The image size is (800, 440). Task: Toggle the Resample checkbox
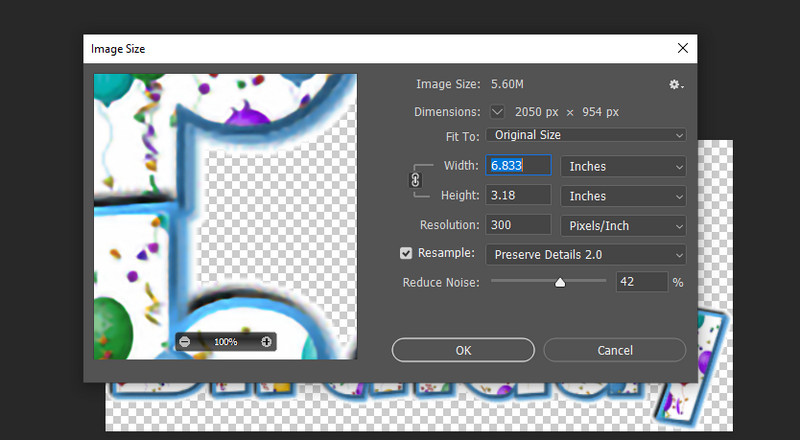[x=406, y=254]
